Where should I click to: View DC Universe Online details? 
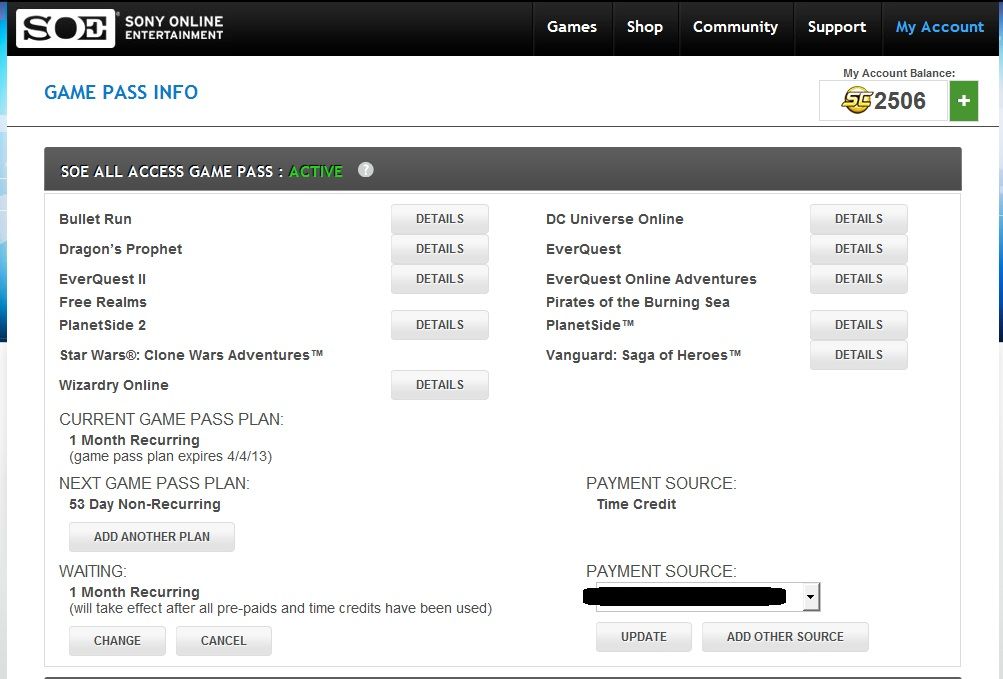coord(858,219)
